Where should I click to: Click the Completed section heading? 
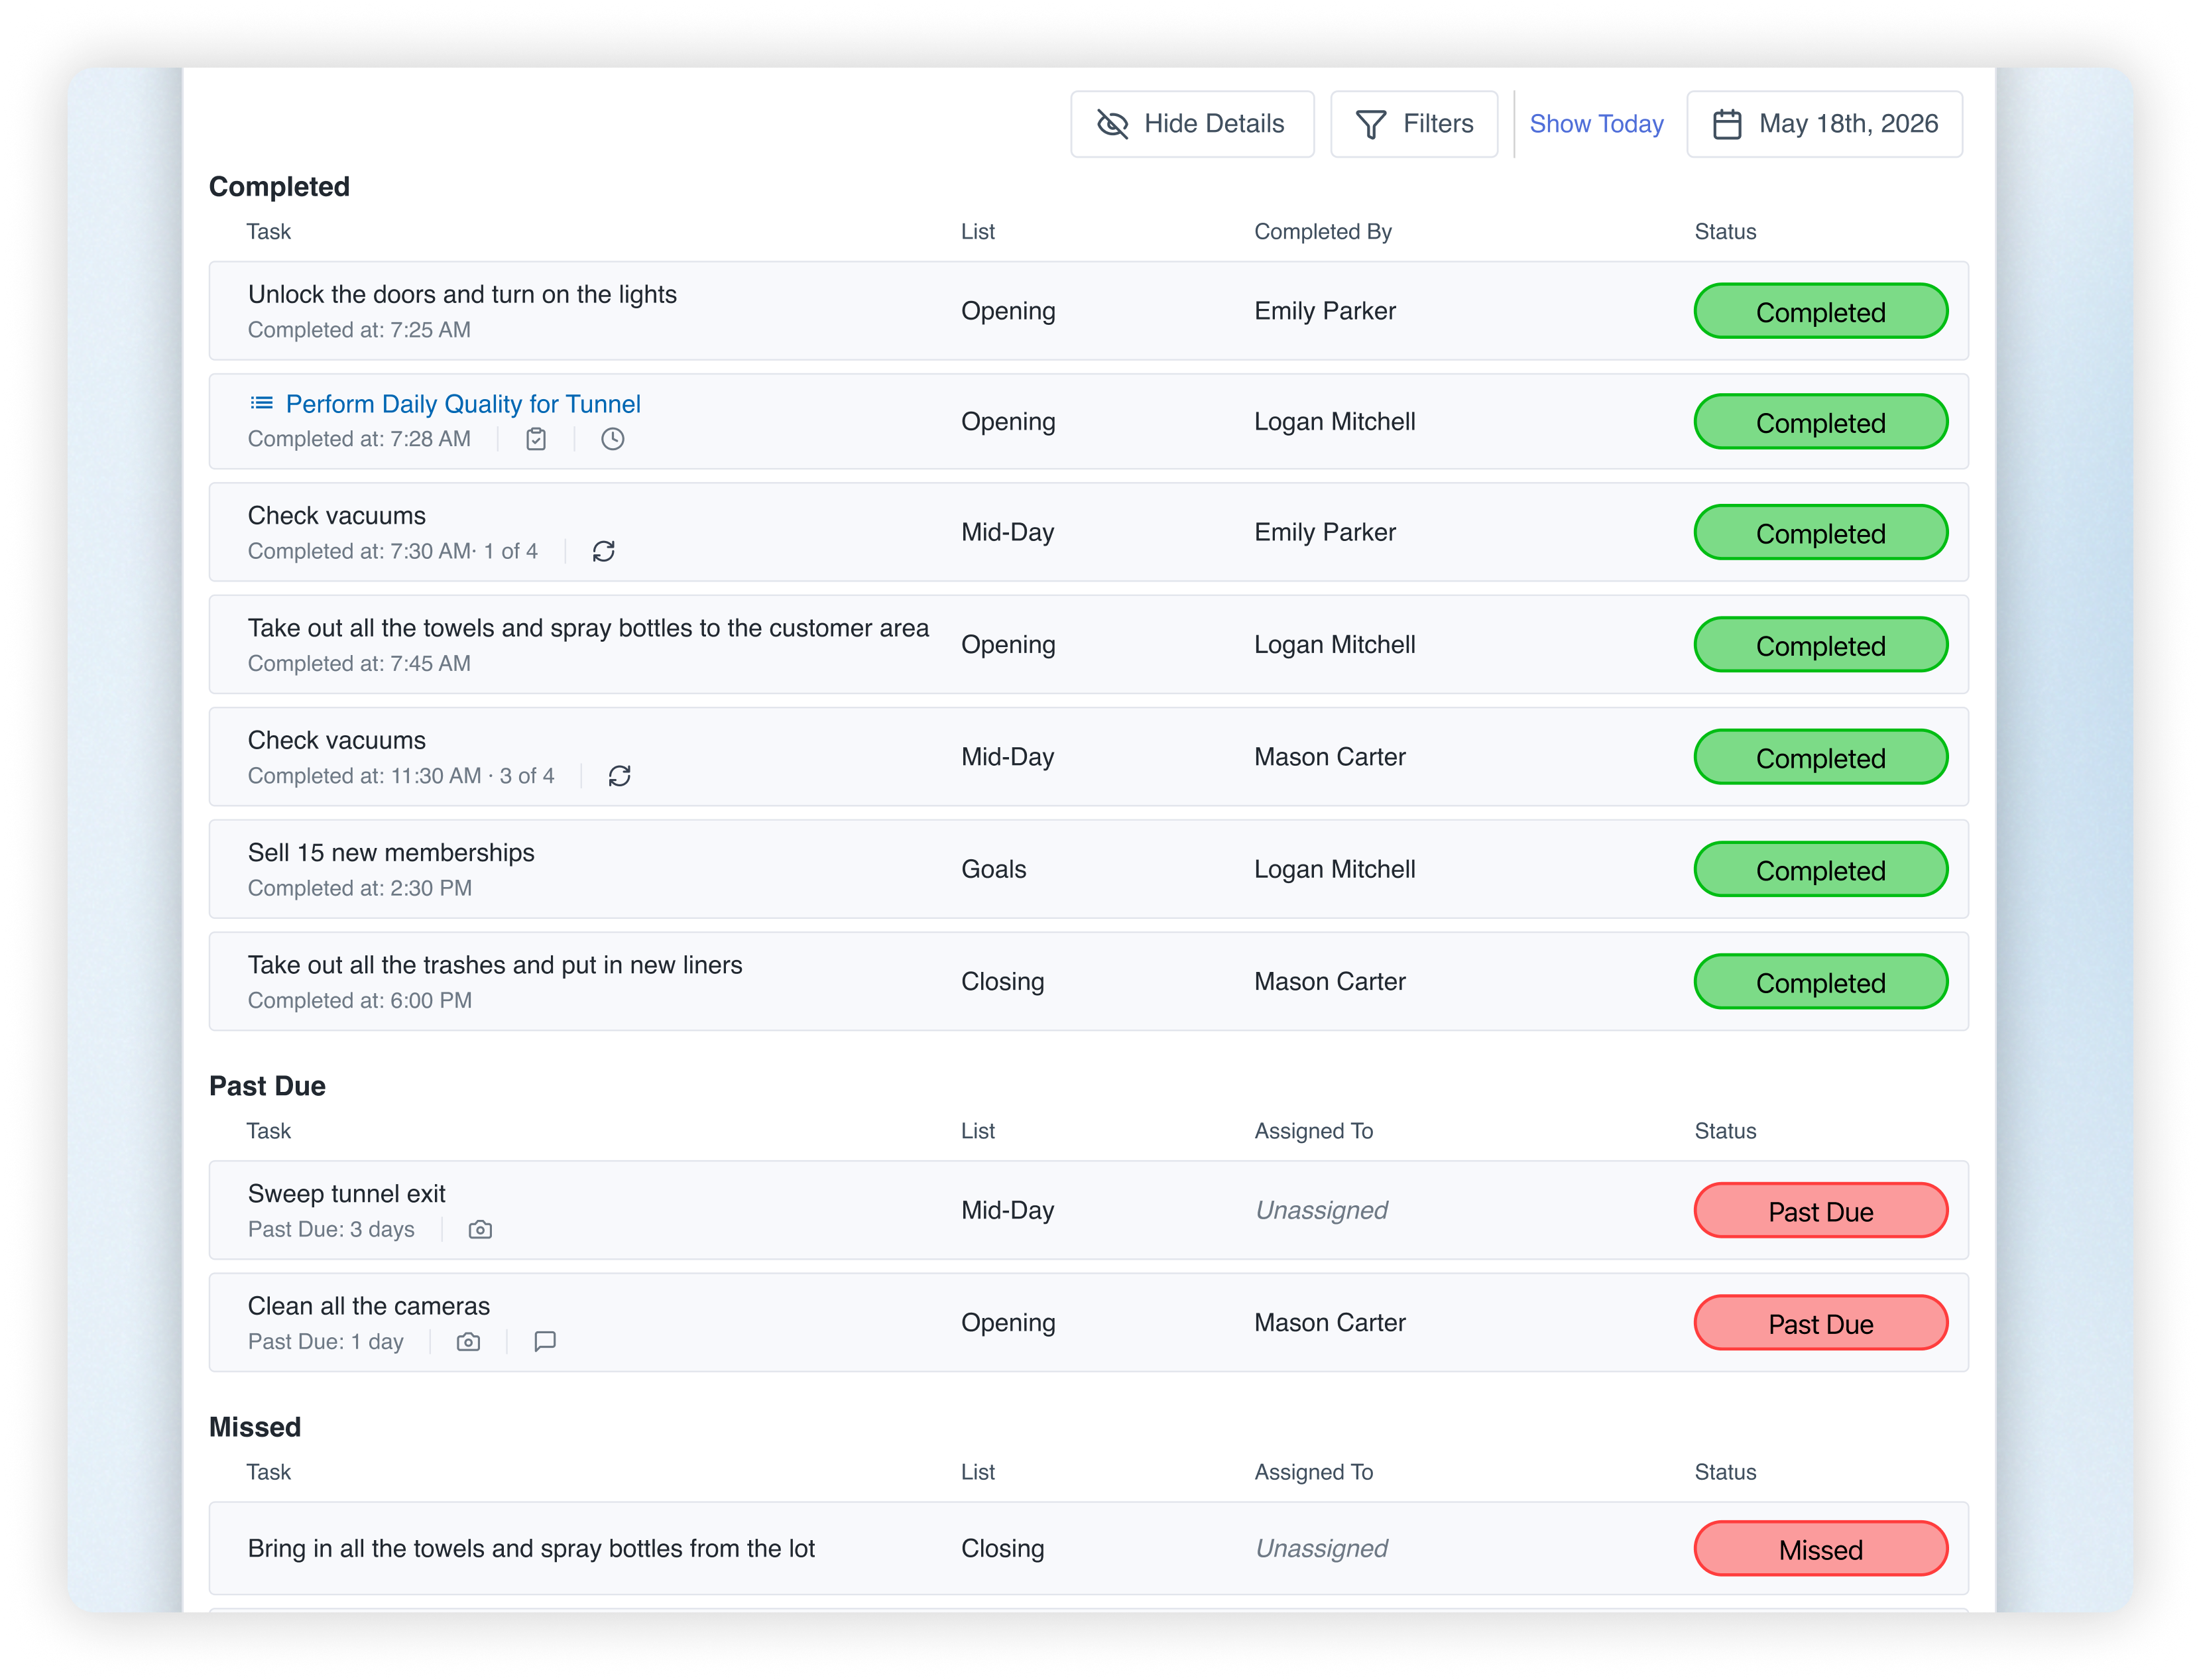[279, 187]
